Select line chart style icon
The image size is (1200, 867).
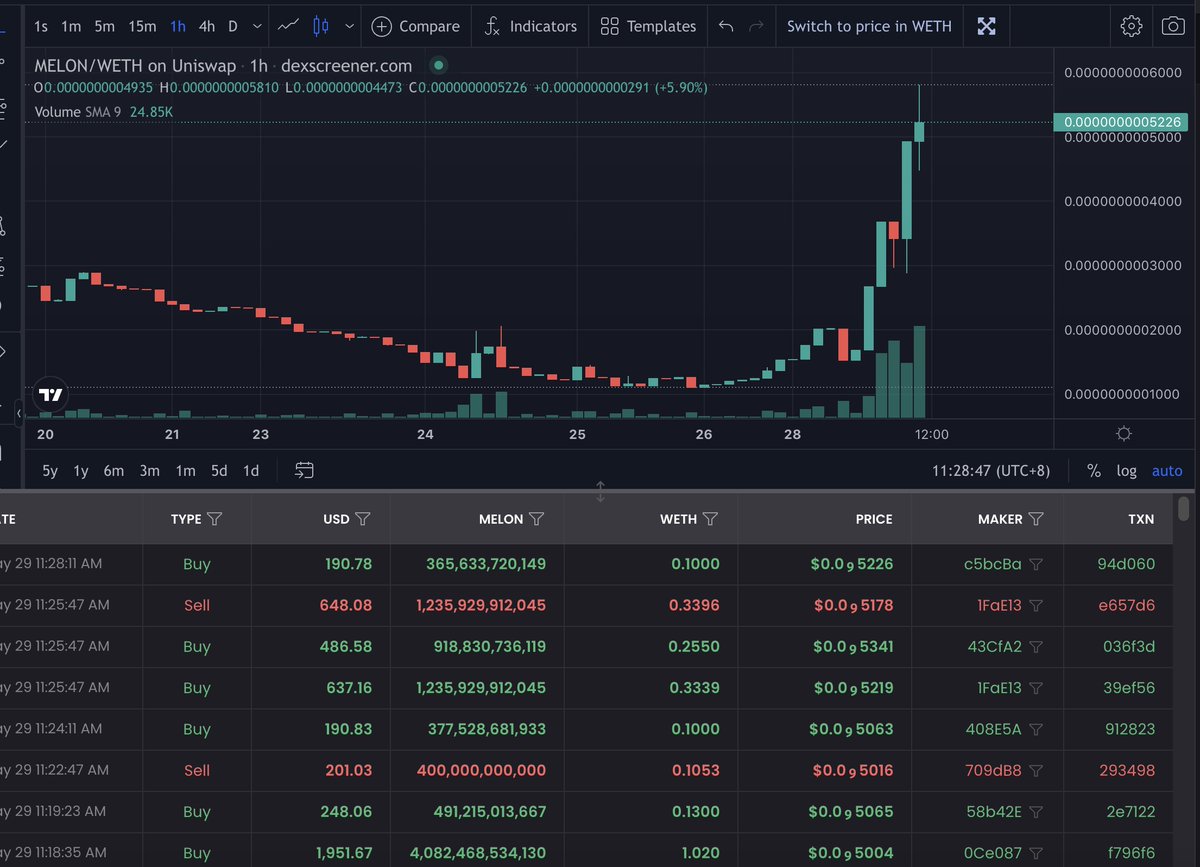click(x=288, y=26)
